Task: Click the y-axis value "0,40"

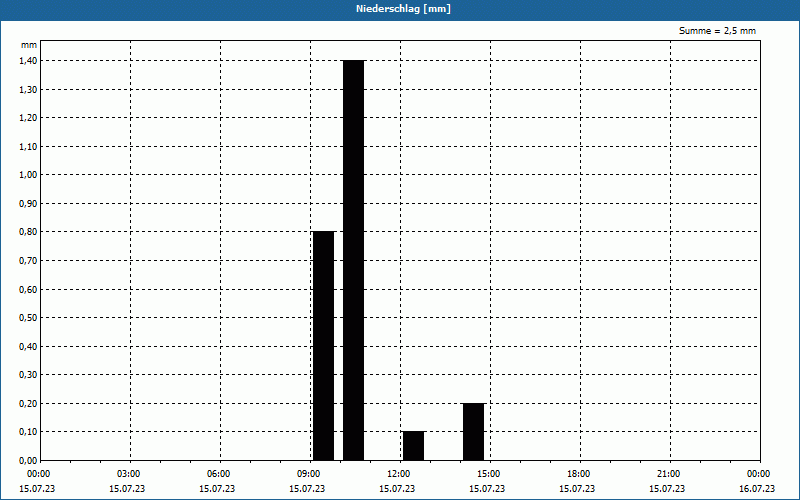Action: coord(28,346)
